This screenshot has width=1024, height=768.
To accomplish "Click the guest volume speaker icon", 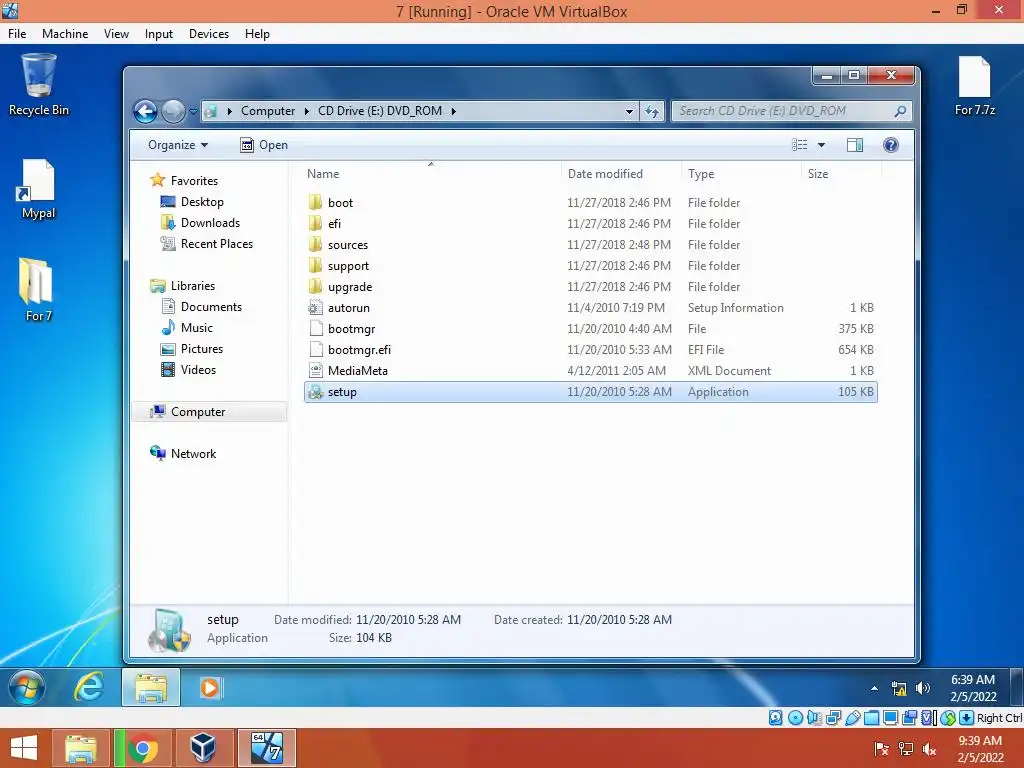I will 923,688.
